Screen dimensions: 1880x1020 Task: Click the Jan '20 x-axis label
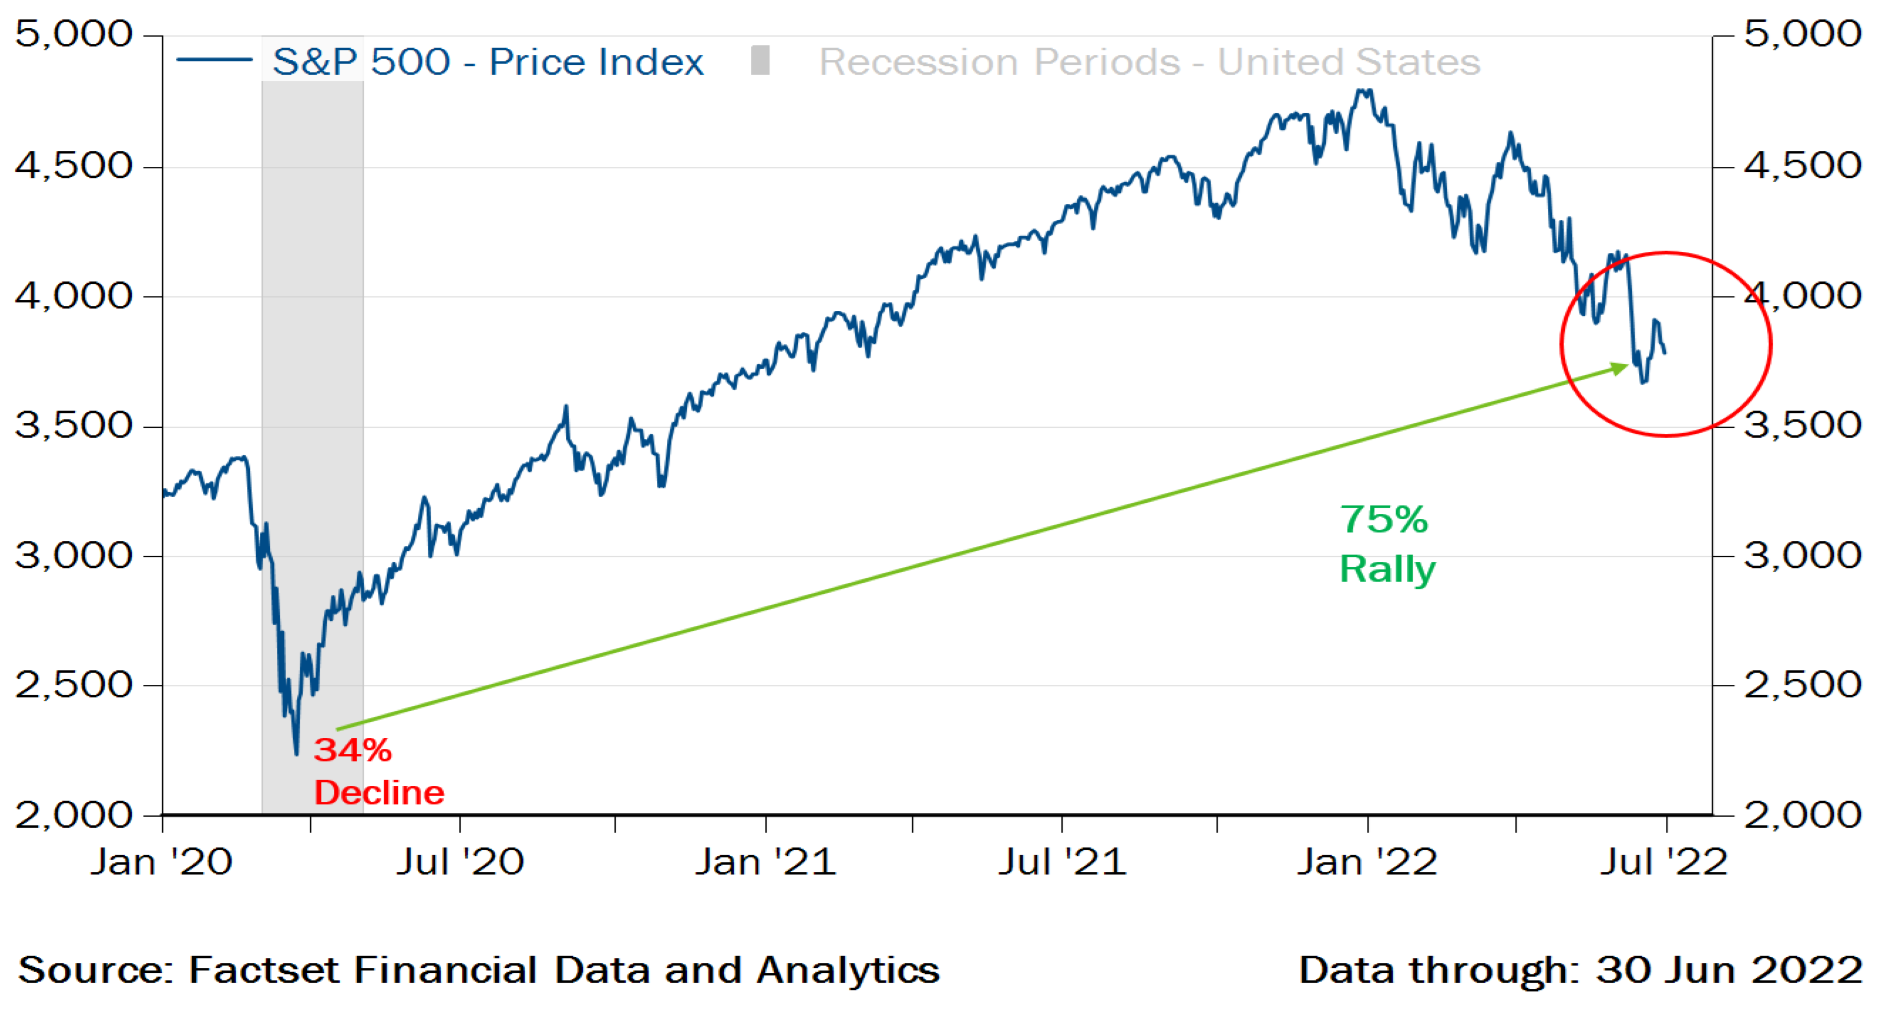pos(161,862)
